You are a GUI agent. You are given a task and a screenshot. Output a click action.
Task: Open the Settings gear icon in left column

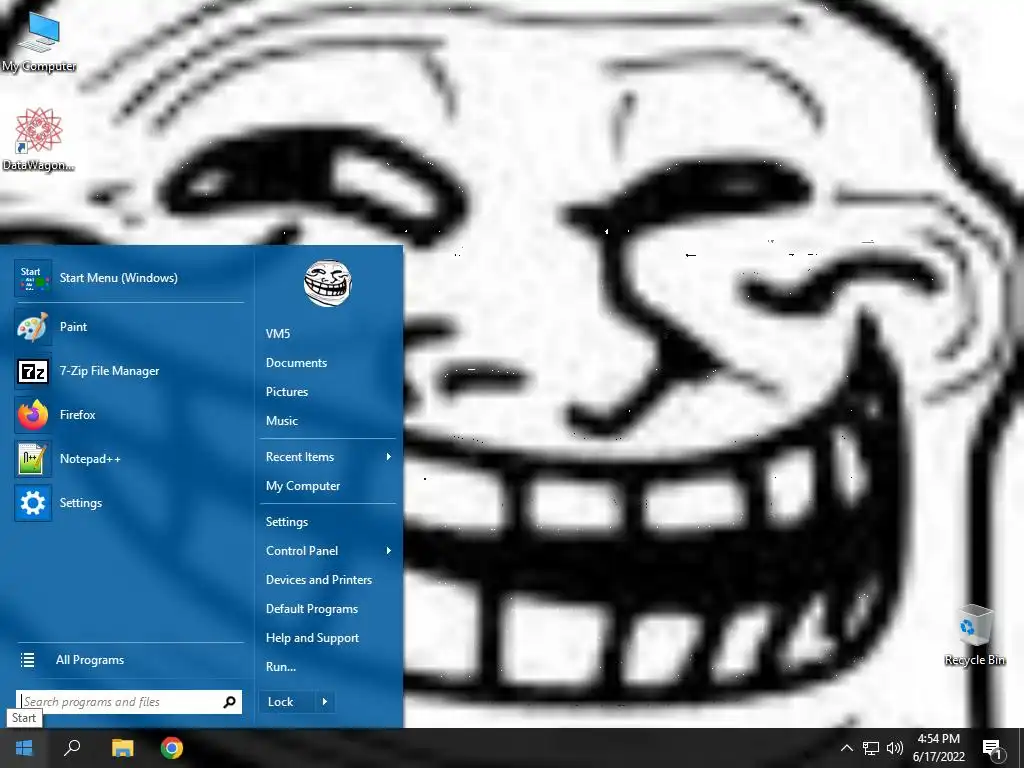click(33, 503)
